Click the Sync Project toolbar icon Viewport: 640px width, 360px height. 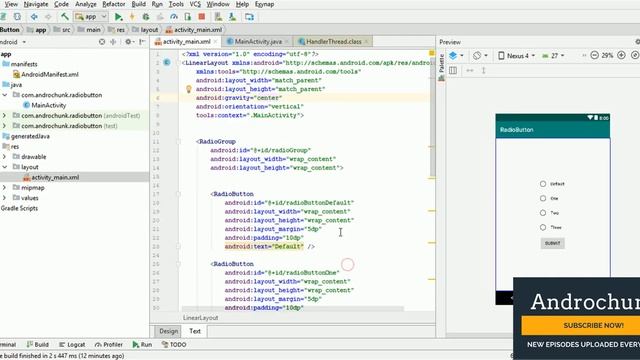coord(17,17)
